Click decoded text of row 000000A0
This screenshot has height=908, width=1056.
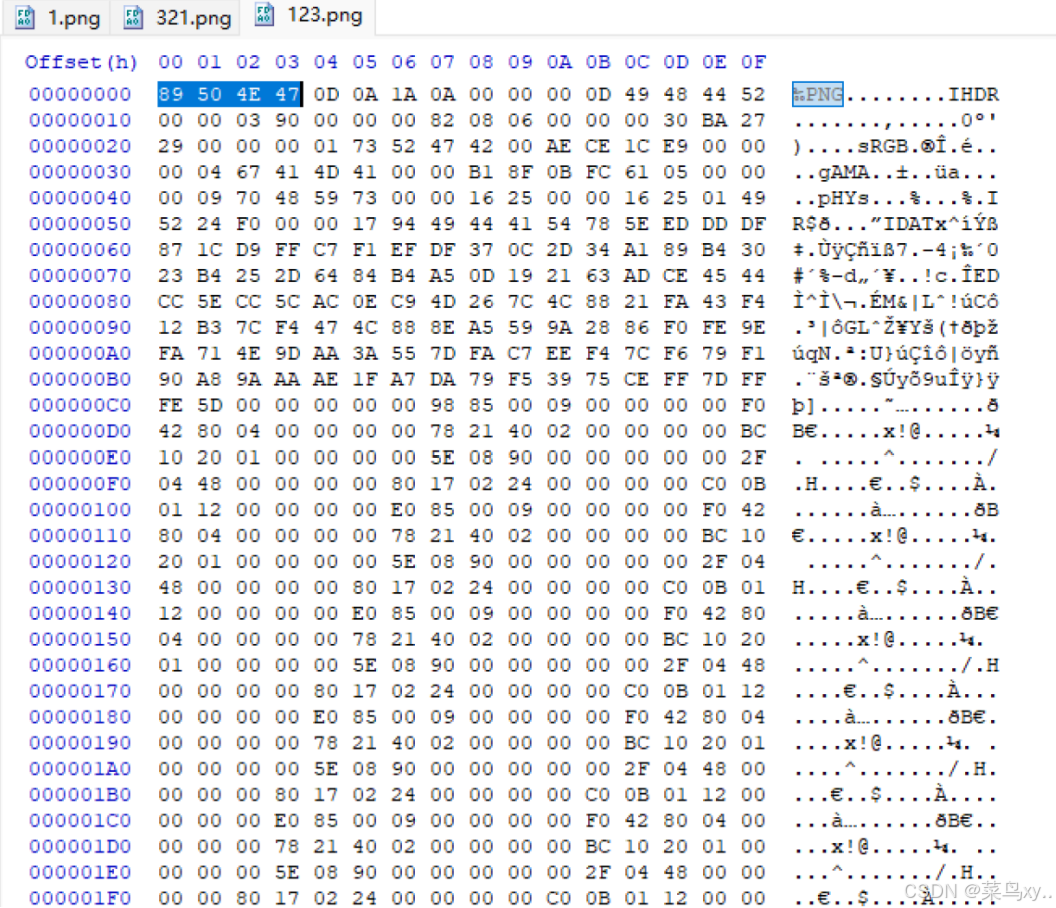896,354
